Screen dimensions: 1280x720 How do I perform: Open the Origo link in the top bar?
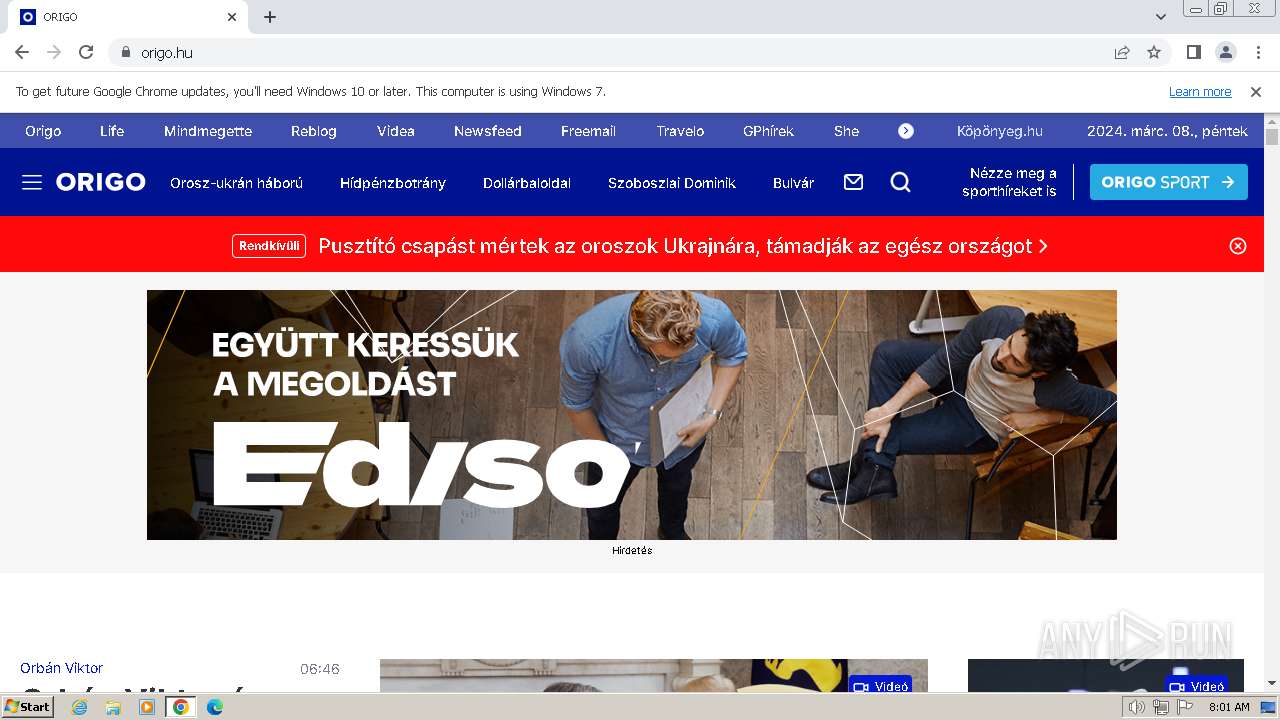[43, 131]
